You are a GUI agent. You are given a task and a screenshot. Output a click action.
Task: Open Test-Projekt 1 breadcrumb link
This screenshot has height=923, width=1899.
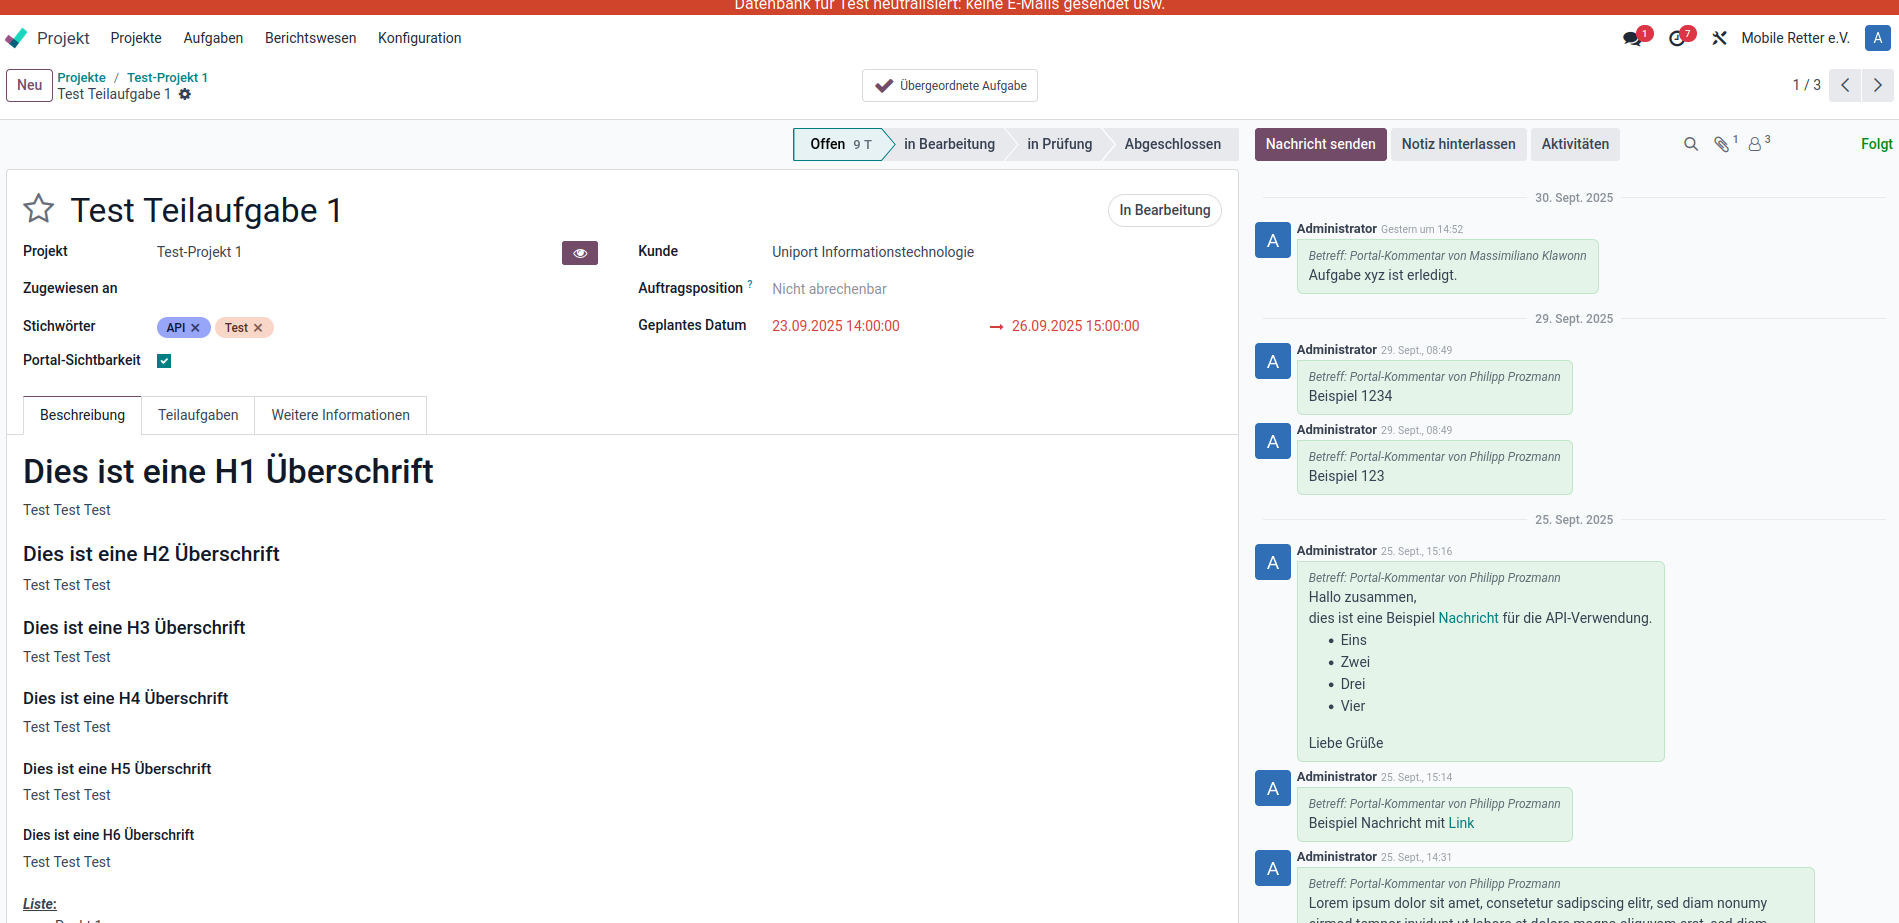167,77
